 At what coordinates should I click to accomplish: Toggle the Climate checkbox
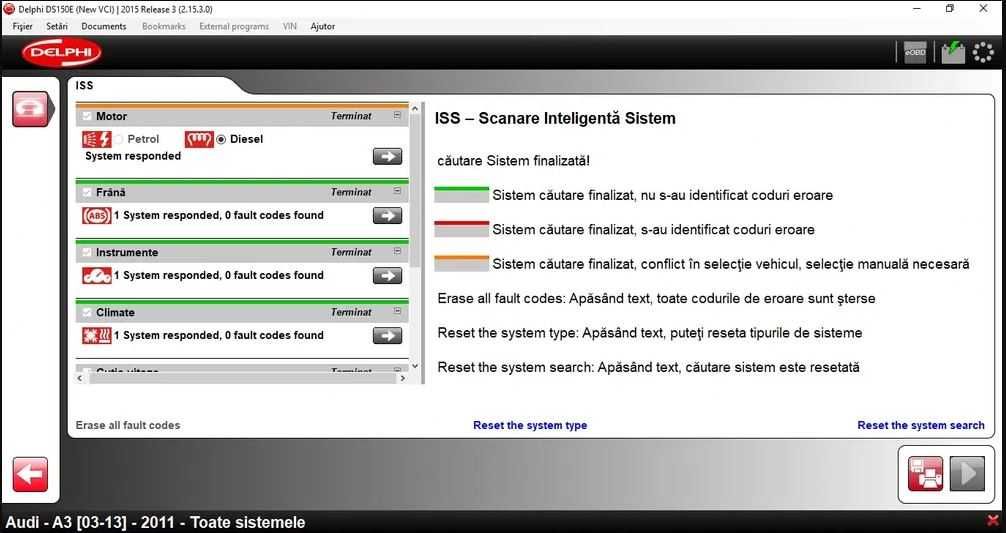click(87, 313)
